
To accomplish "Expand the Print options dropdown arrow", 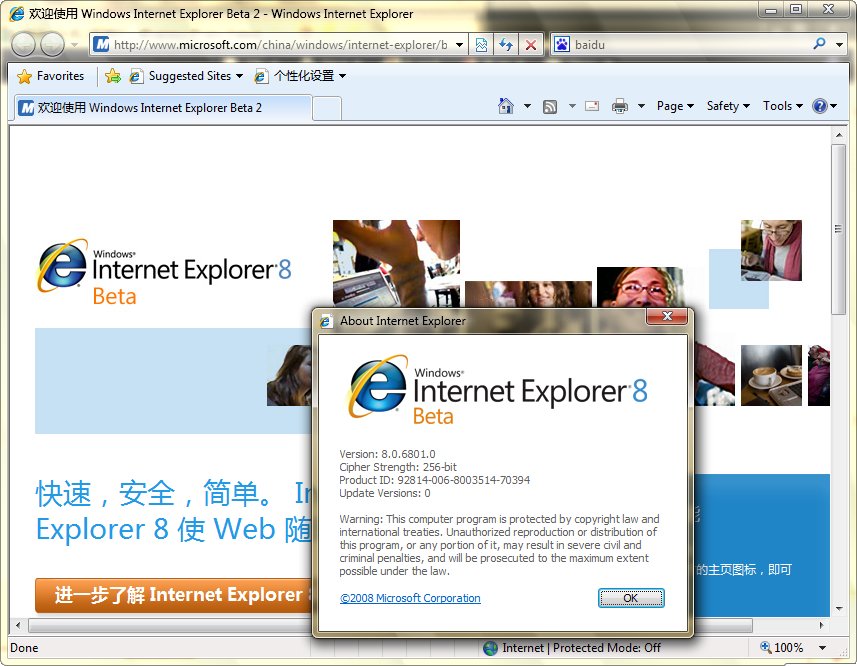I will point(642,106).
